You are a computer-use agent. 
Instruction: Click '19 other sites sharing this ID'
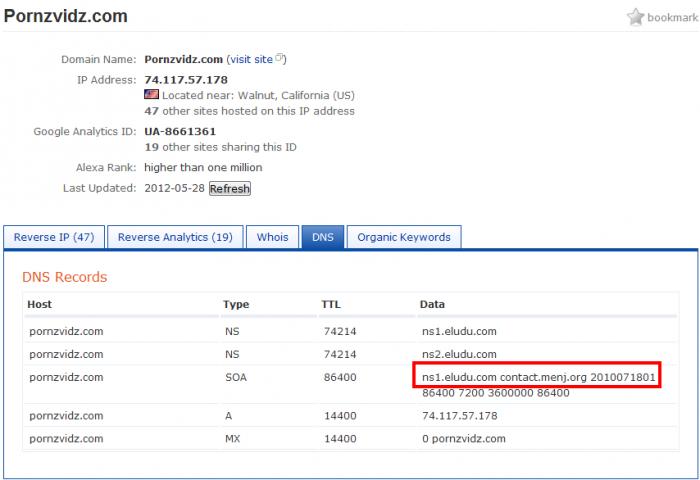click(220, 147)
